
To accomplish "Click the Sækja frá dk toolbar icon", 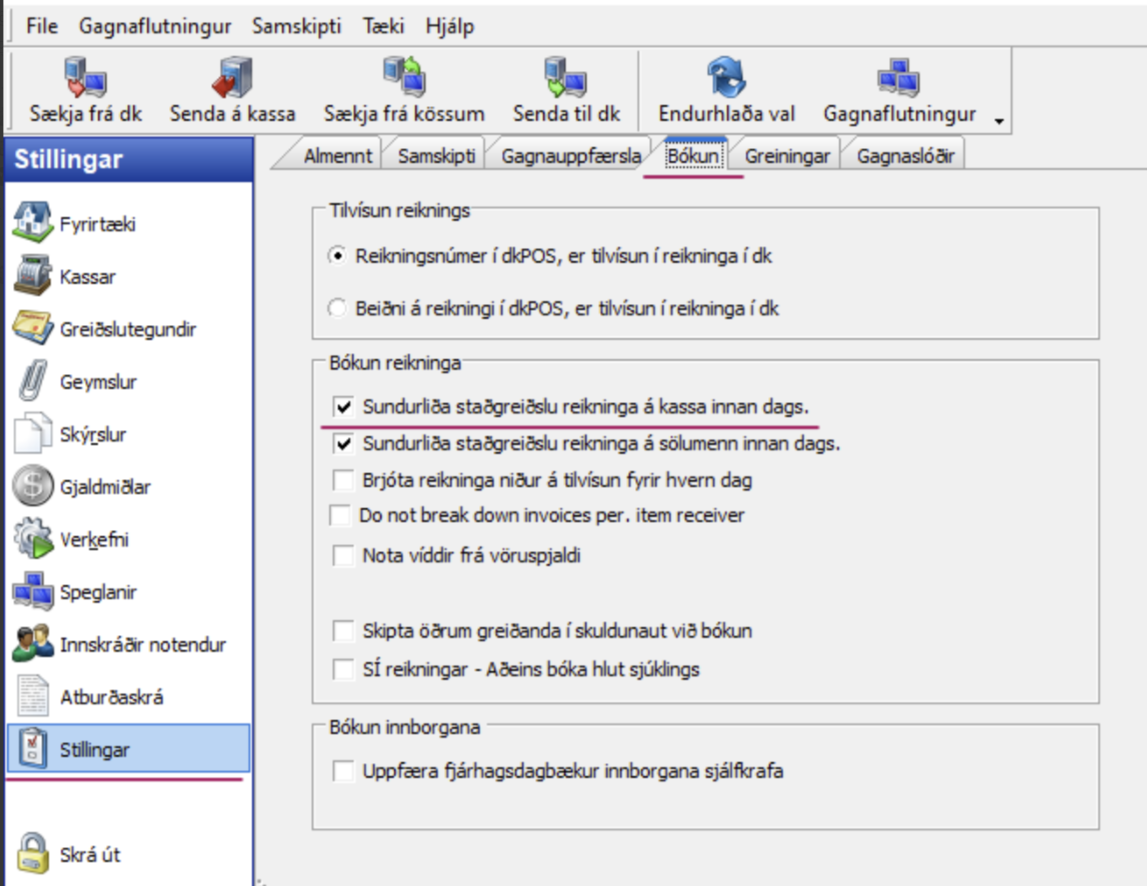I will point(85,78).
